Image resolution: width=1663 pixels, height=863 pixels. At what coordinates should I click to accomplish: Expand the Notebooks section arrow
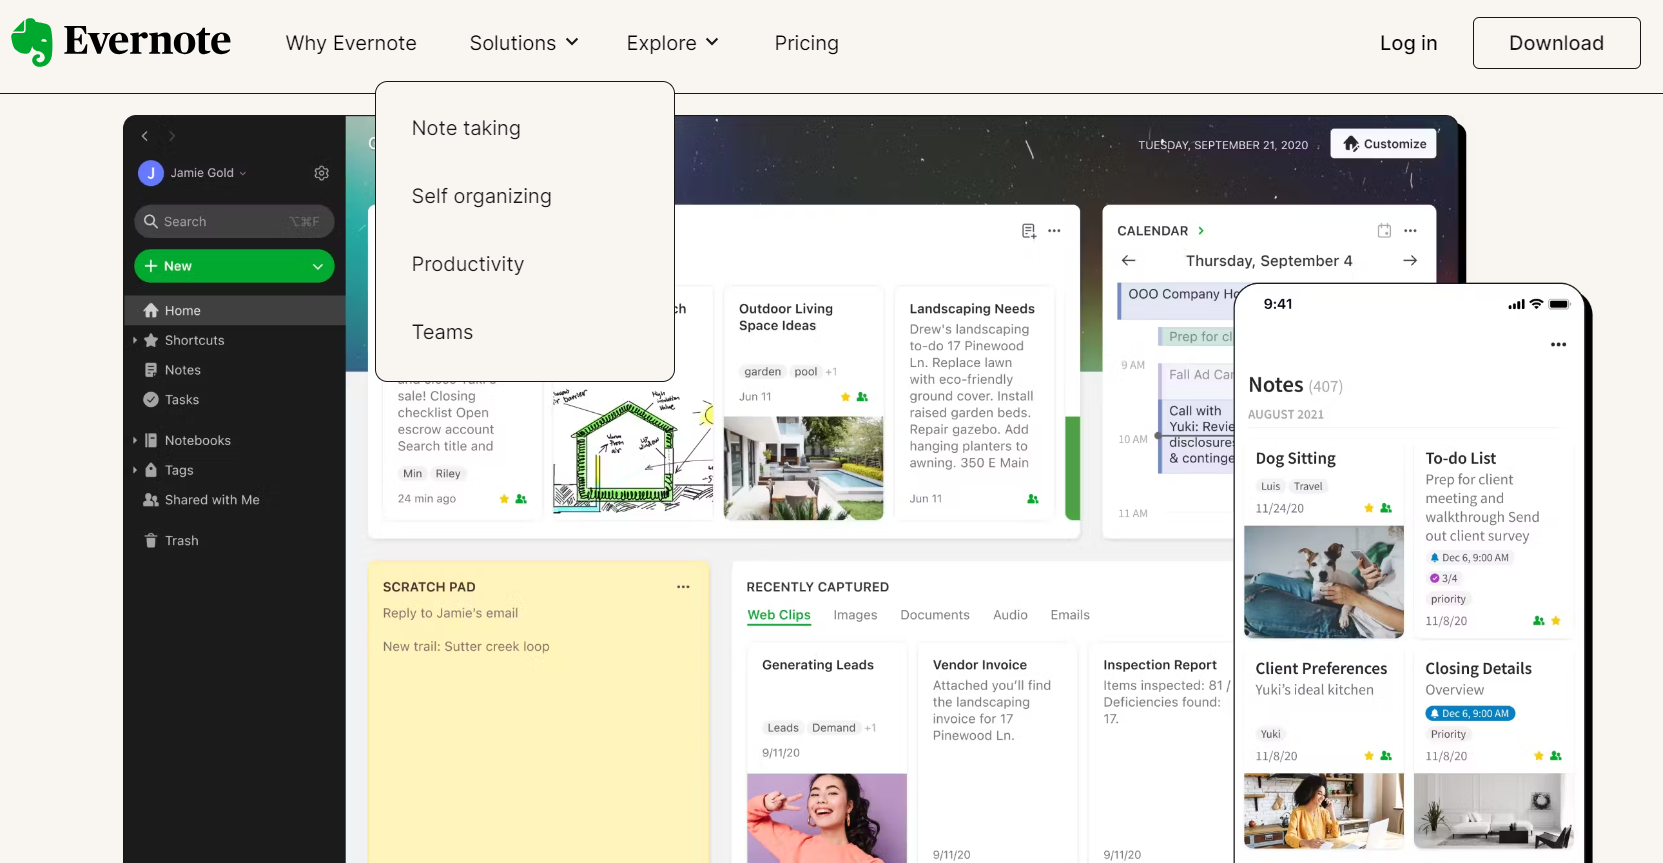point(135,440)
